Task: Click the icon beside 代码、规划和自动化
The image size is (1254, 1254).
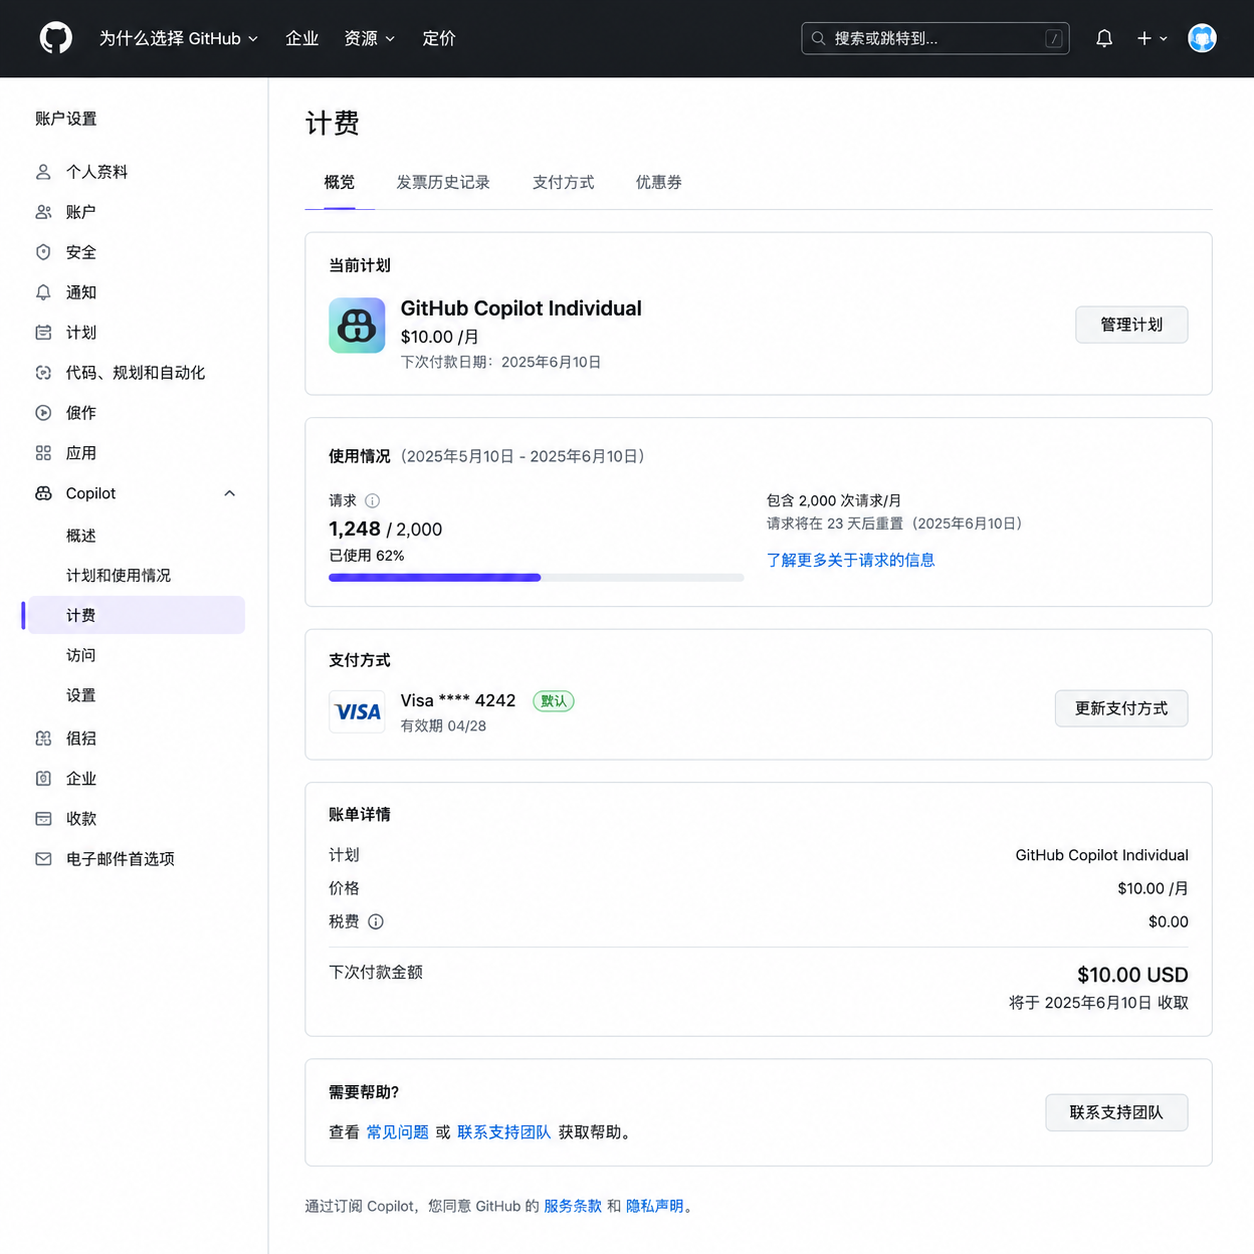Action: 43,372
